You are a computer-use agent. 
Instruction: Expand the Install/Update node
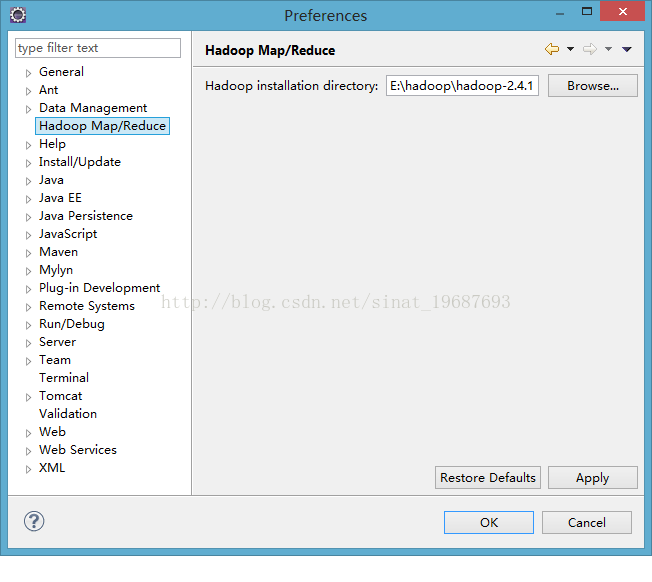tap(28, 163)
